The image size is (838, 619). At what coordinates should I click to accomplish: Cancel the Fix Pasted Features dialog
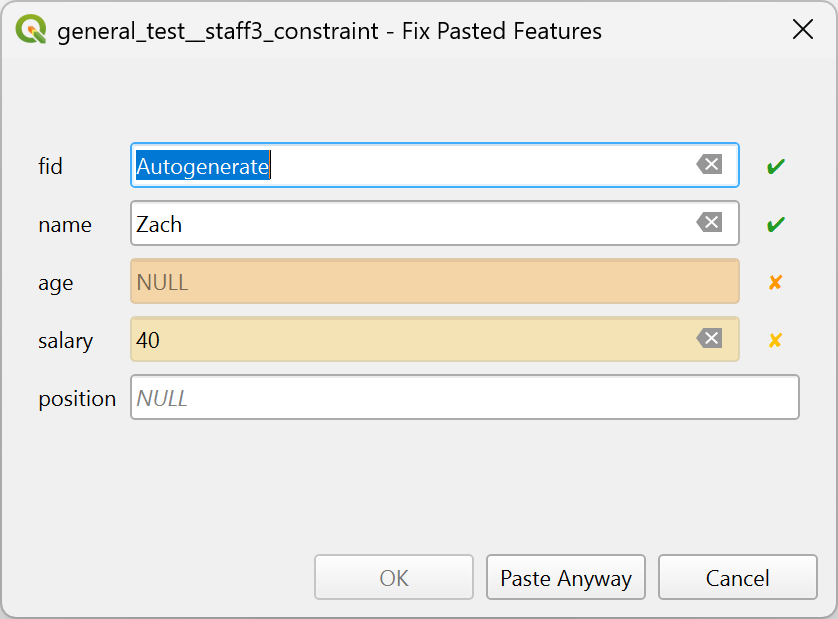coord(737,578)
